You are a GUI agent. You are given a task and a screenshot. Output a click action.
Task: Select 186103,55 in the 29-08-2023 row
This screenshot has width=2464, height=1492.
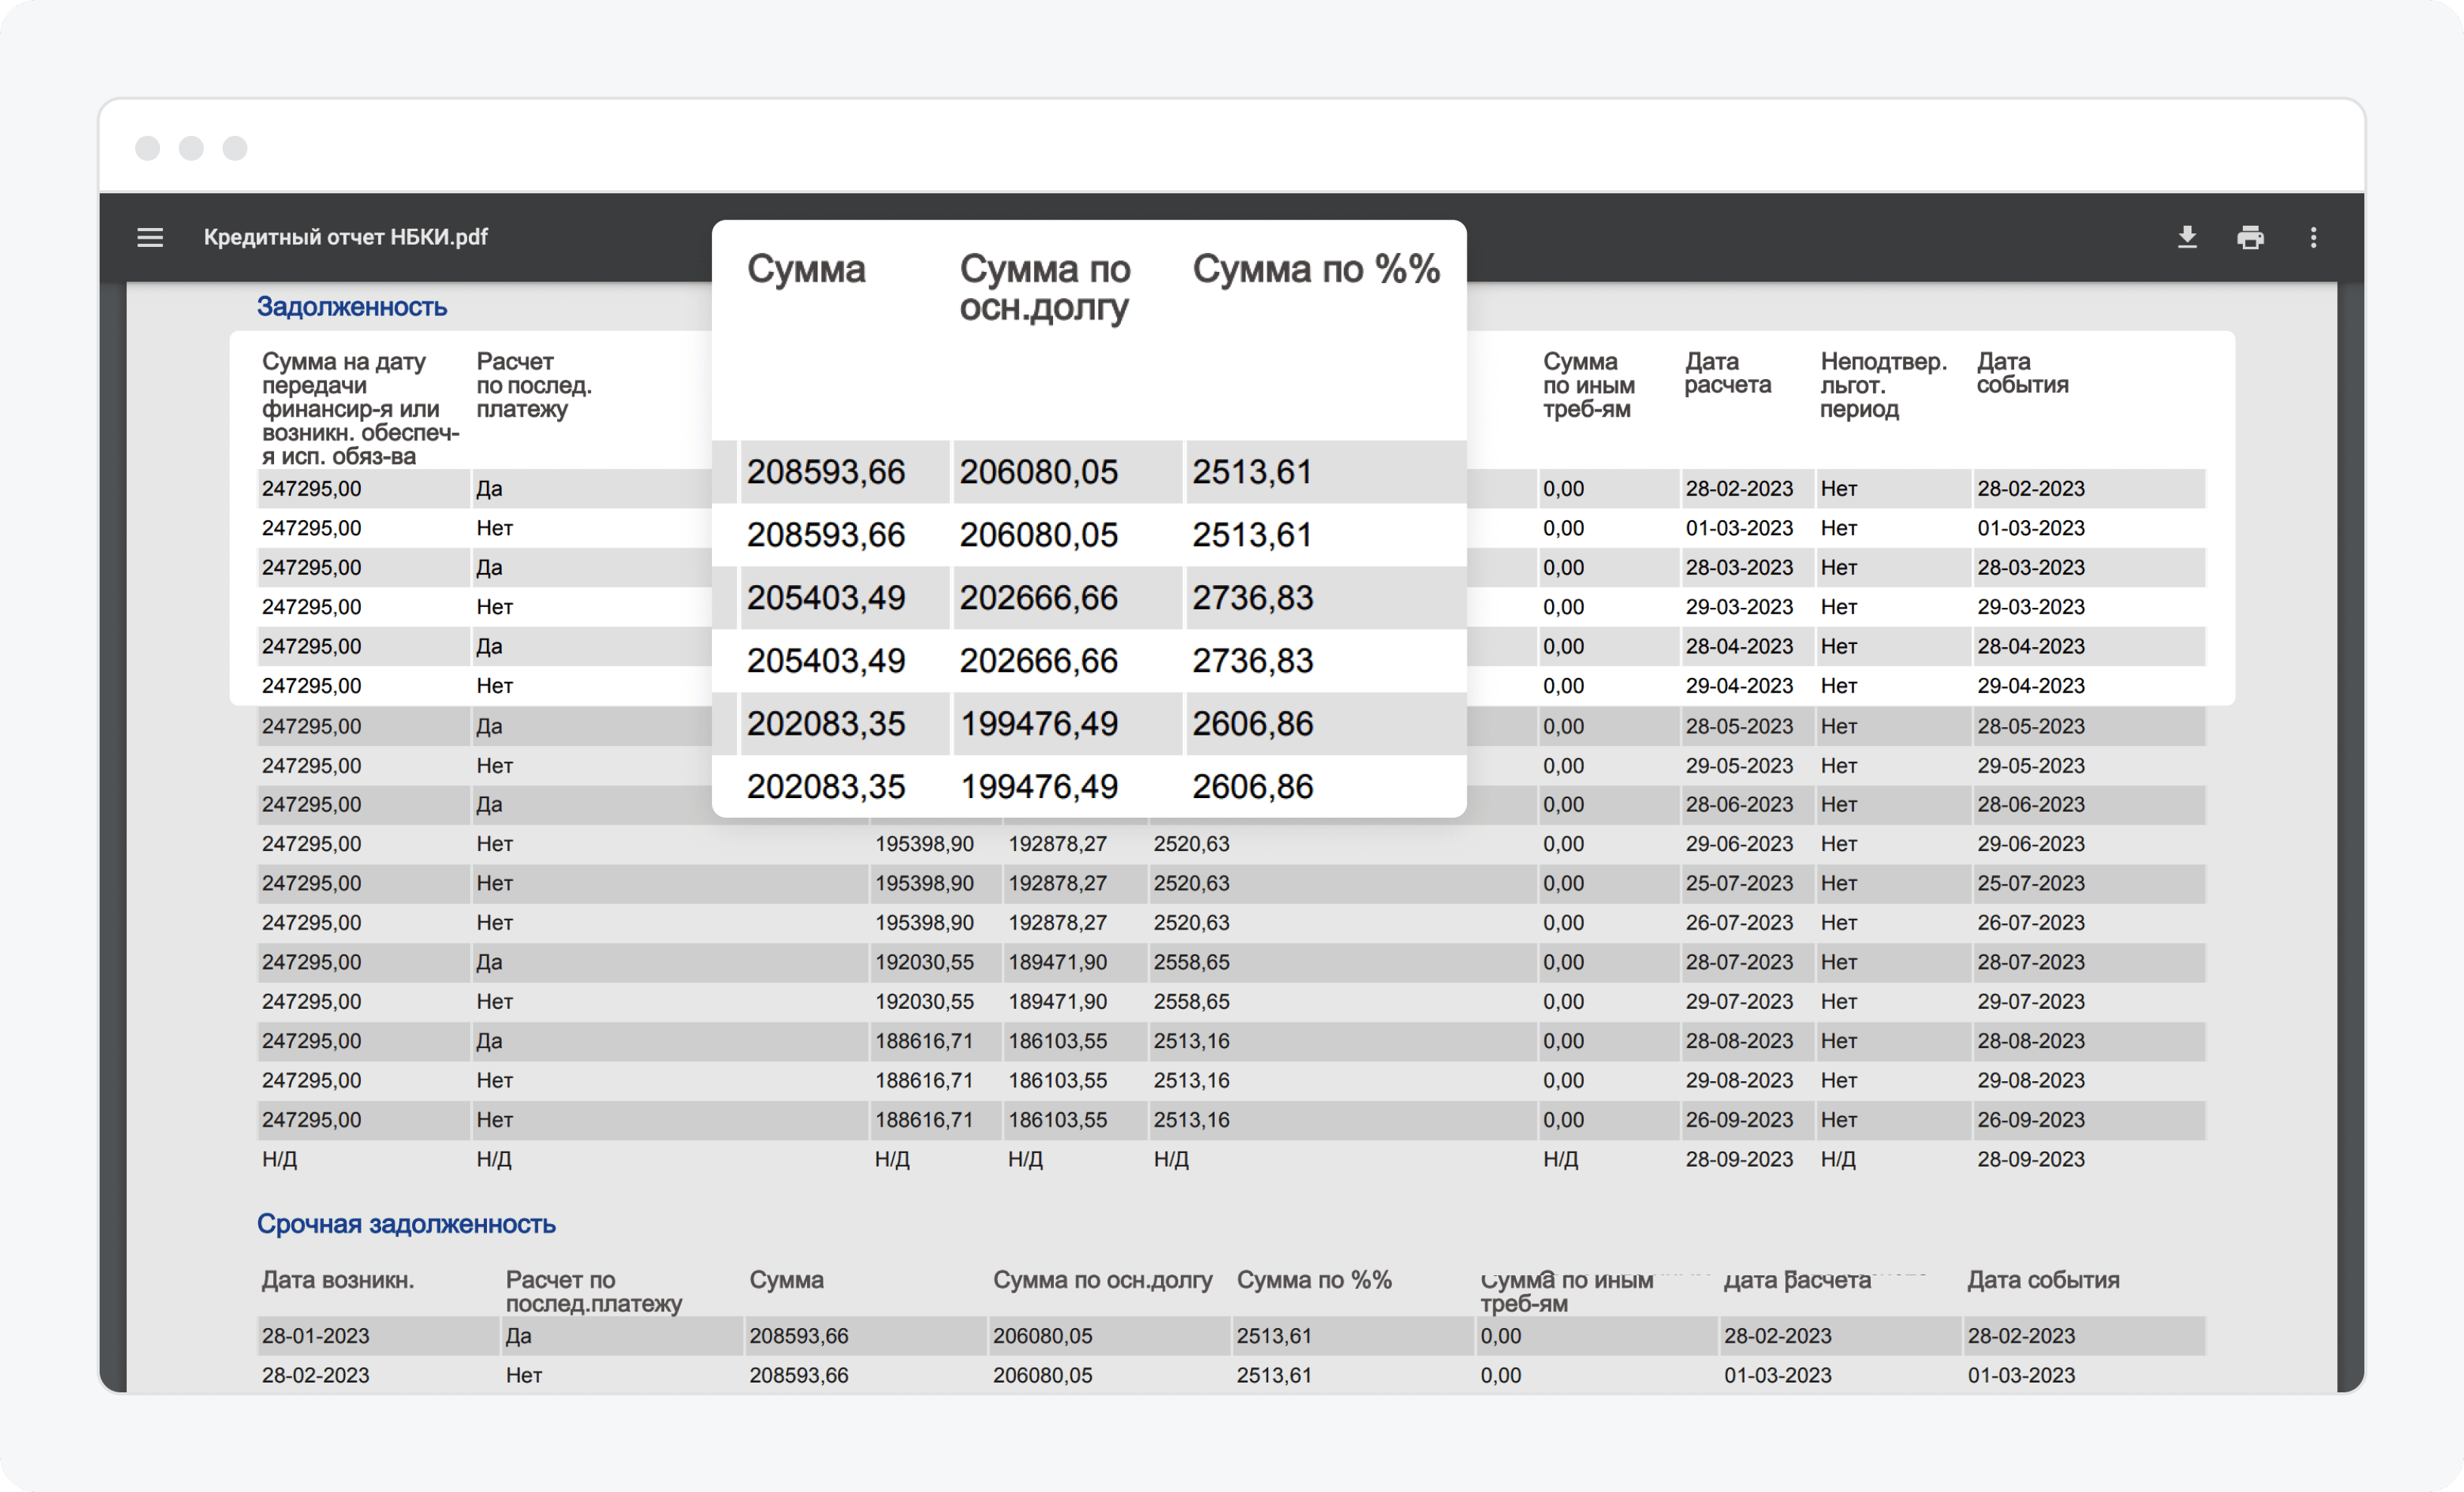pyautogui.click(x=1057, y=1081)
